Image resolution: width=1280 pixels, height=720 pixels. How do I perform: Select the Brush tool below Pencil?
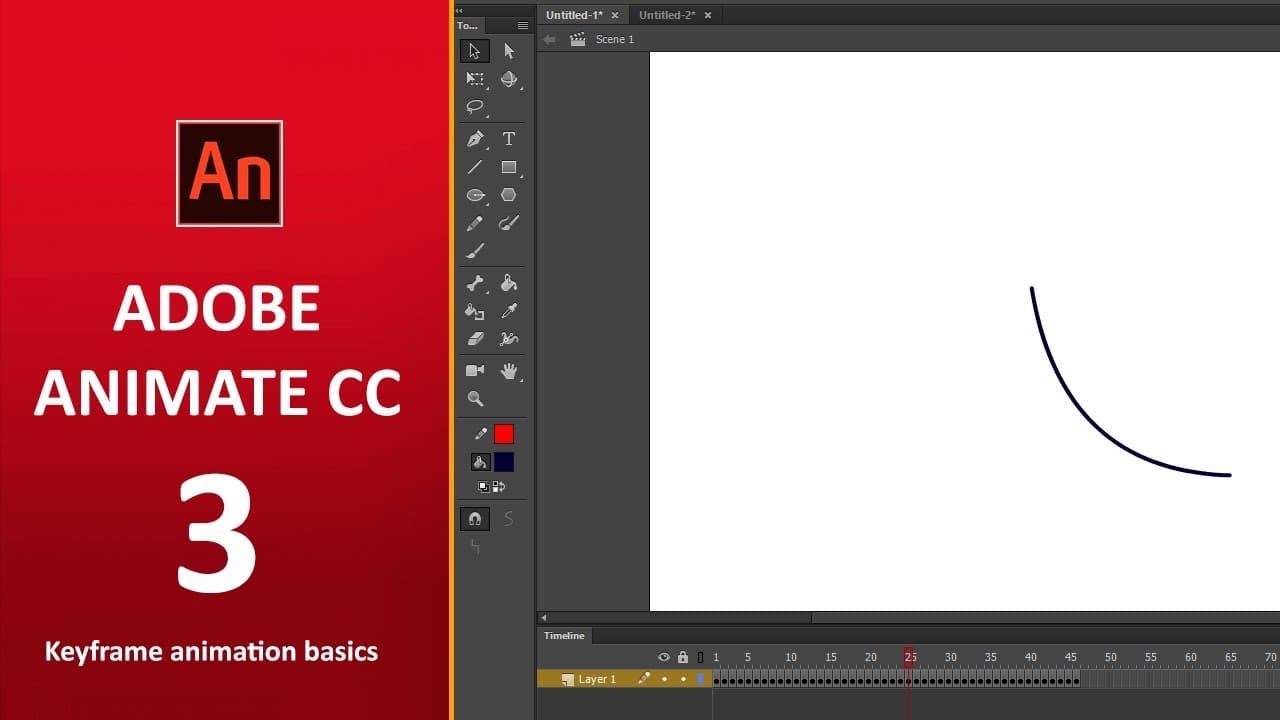click(475, 251)
